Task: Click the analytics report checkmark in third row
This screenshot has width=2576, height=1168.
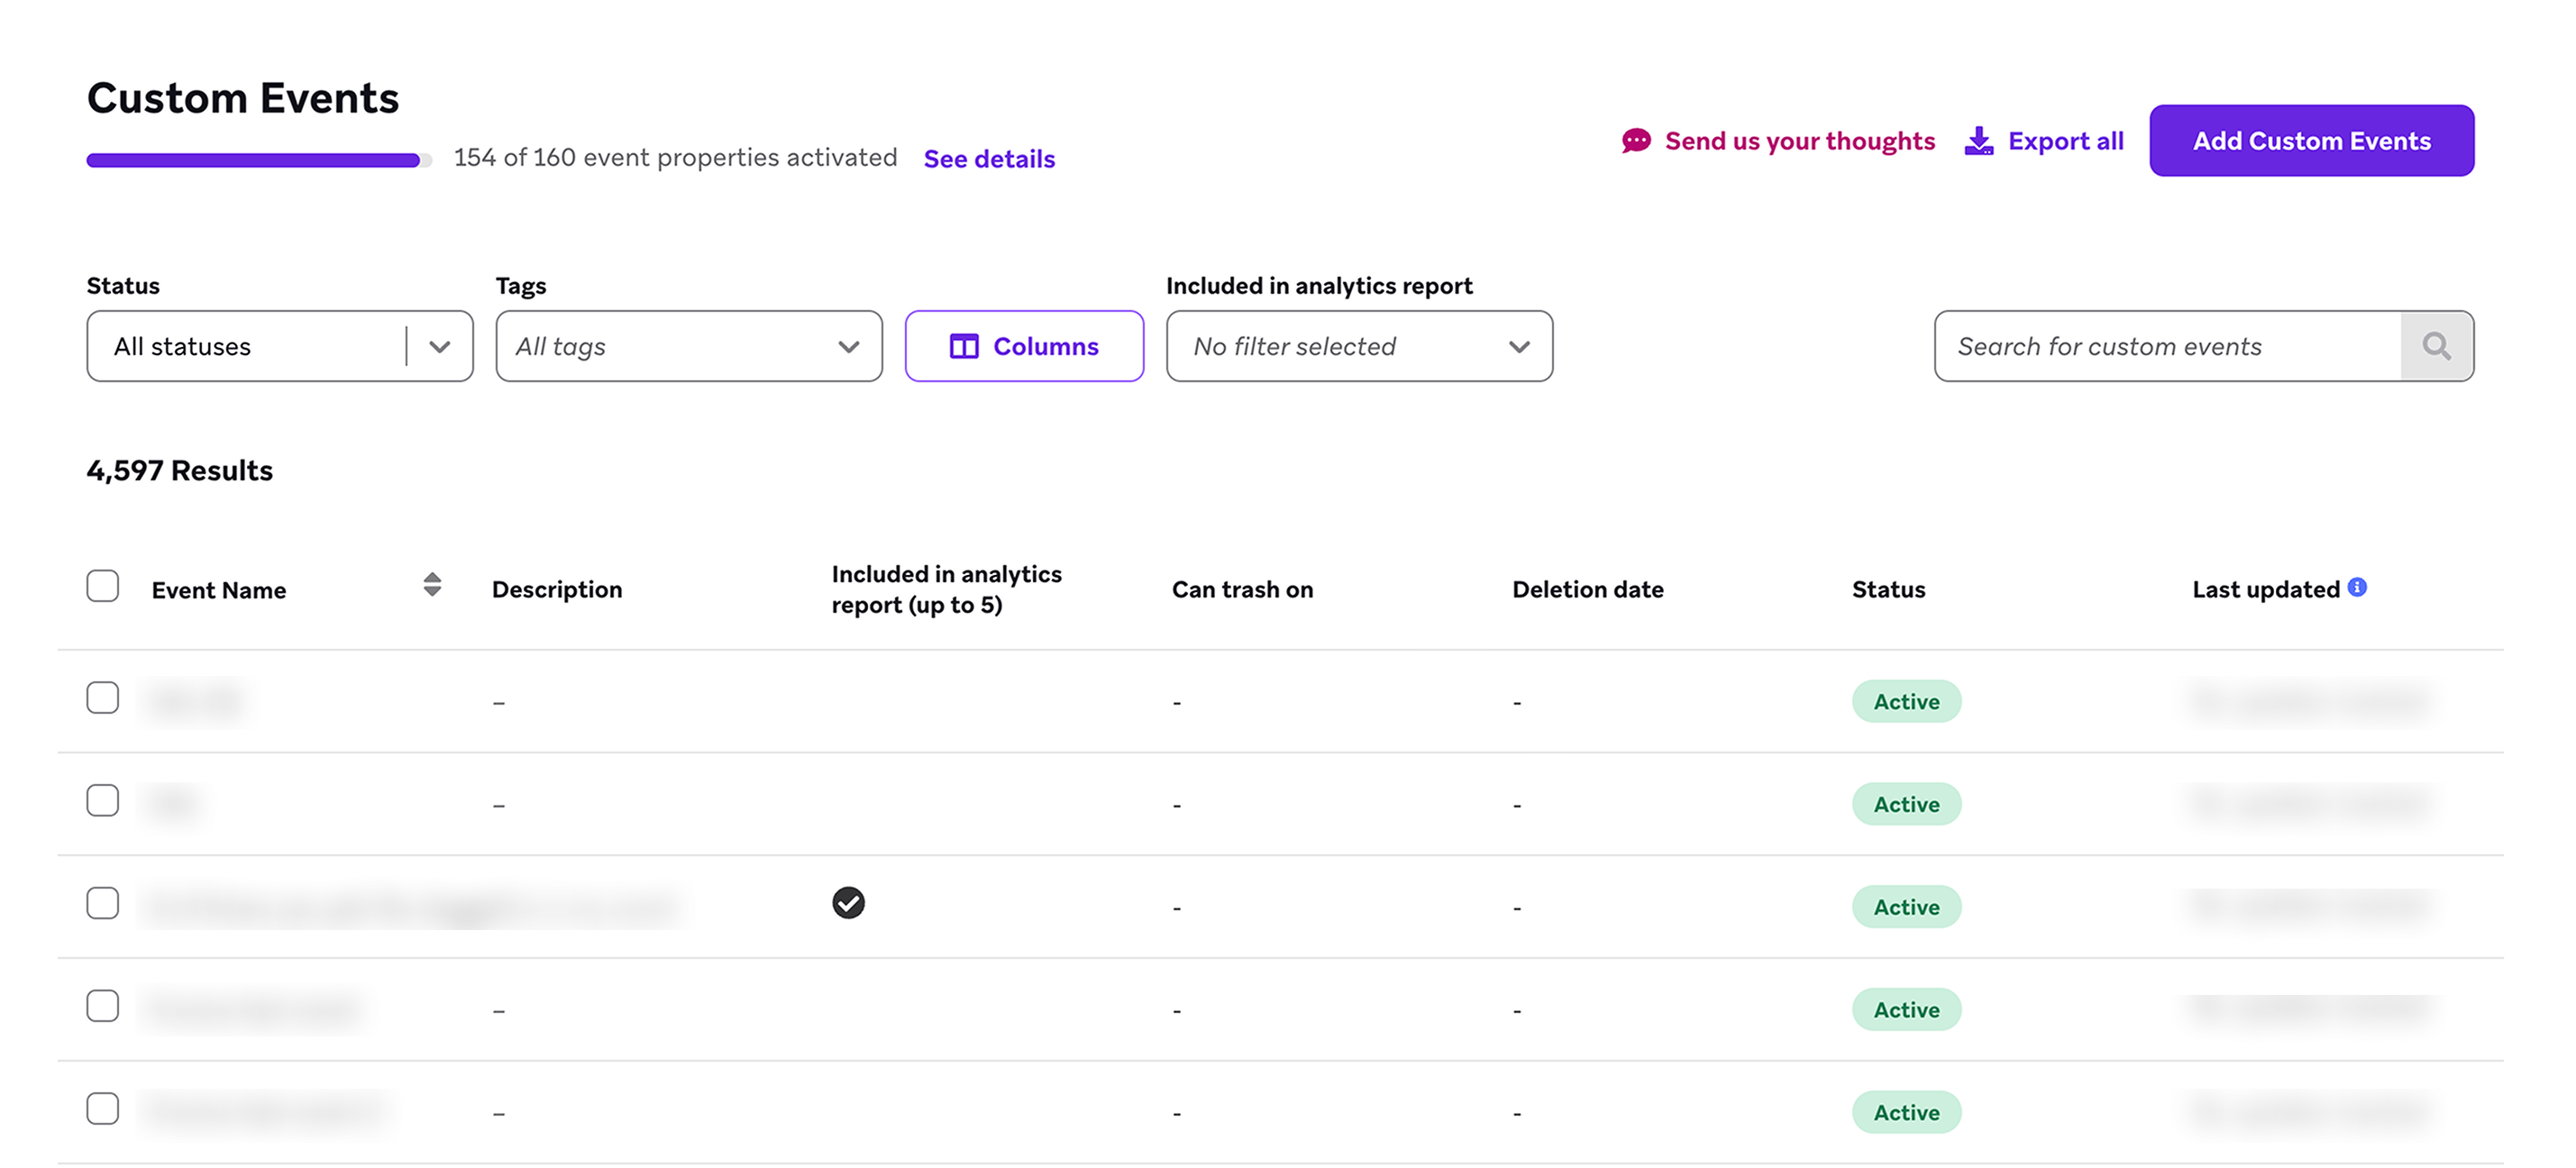Action: (848, 903)
